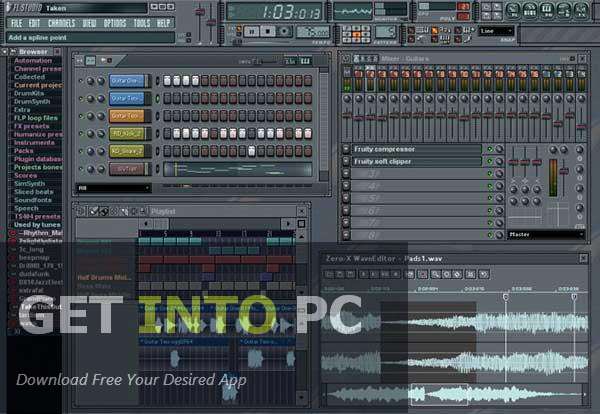Click the oscilloscope monitor display
Screen dimensions: 600x414
(352, 11)
